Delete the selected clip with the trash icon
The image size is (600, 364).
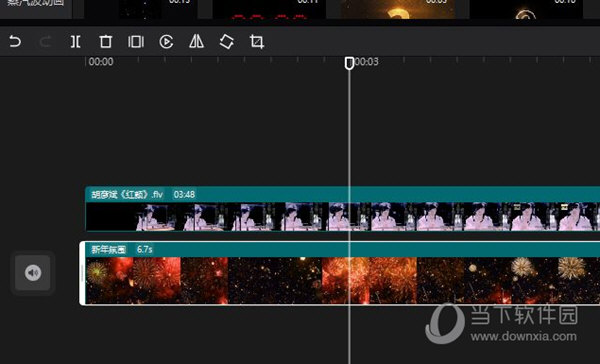click(x=106, y=41)
